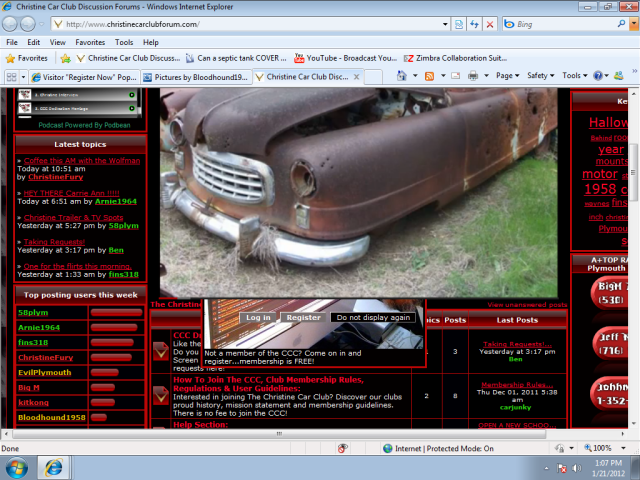Viewport: 640px width, 480px height.
Task: Expand the Print dropdown arrow
Action: [x=486, y=76]
